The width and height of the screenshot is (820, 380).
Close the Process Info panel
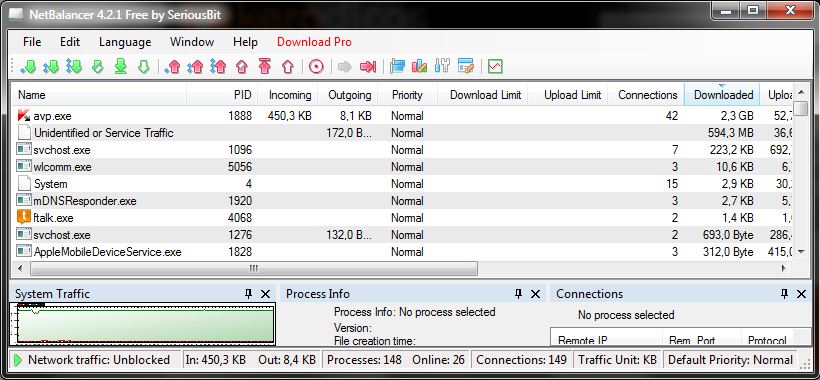(536, 294)
